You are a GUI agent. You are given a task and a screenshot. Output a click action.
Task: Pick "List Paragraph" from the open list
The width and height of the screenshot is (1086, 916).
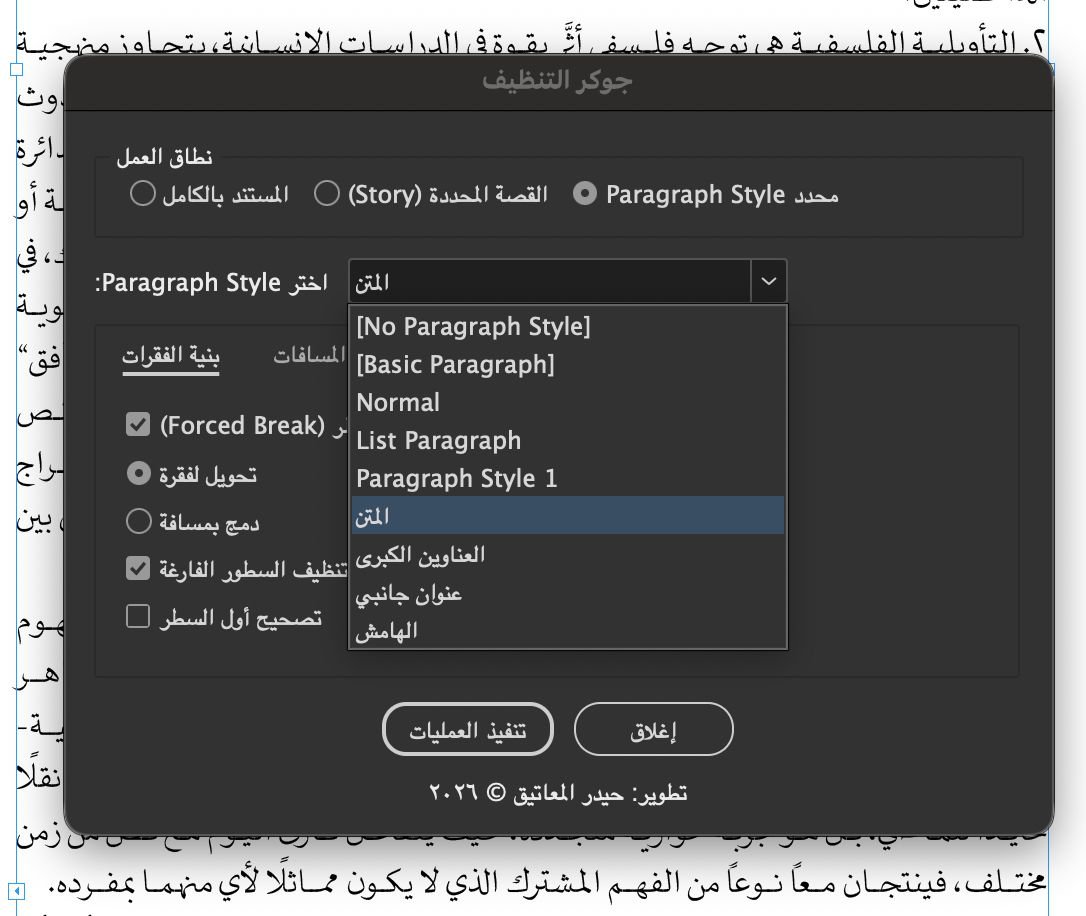(x=438, y=440)
